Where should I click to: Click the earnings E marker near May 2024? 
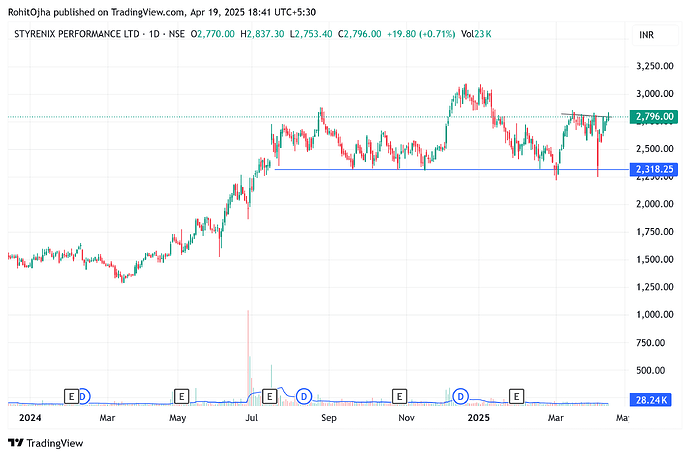point(181,397)
